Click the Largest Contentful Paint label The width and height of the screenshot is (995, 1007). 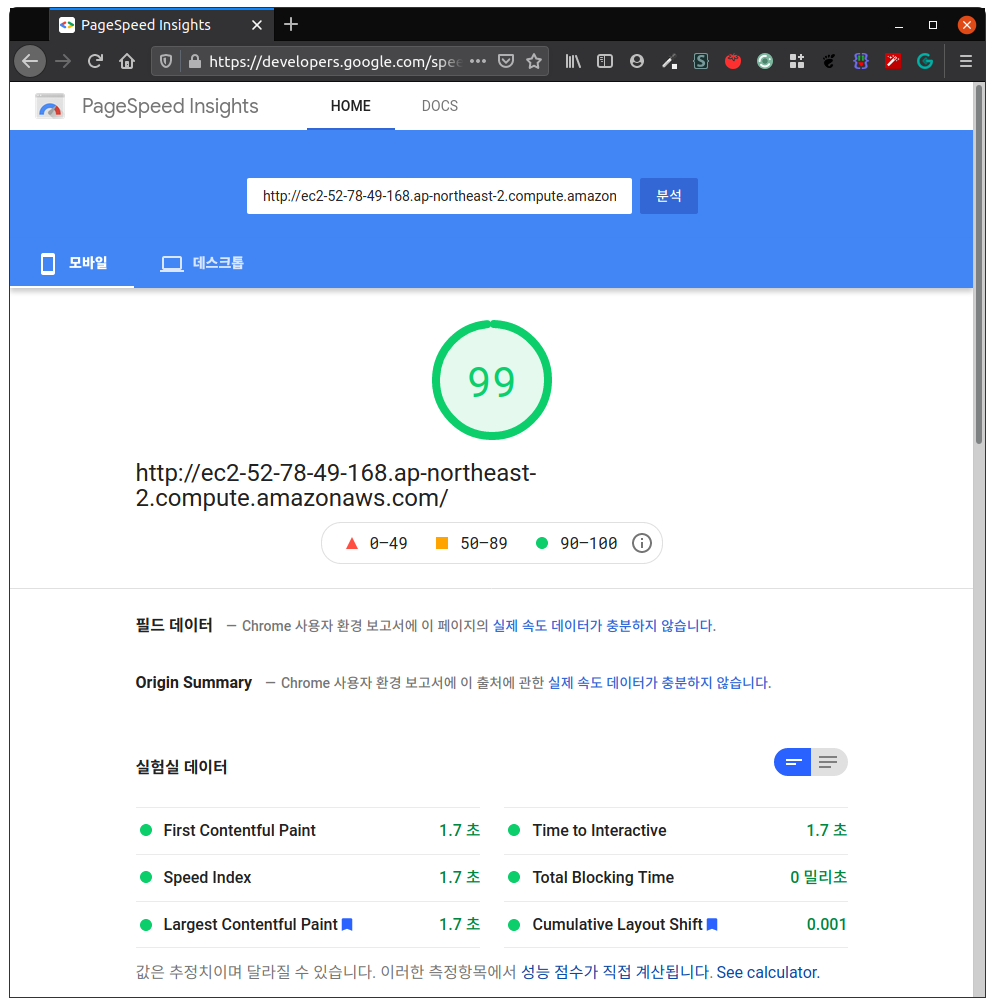(251, 924)
